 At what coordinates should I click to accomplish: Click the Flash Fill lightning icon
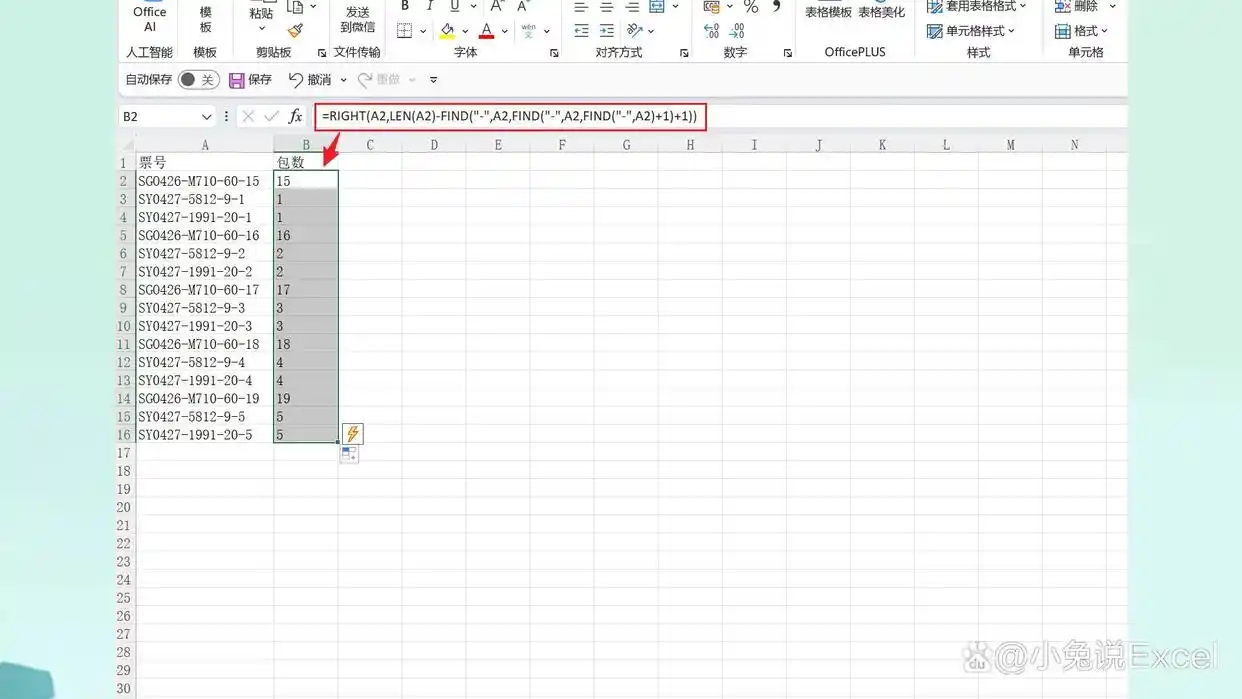click(x=352, y=434)
